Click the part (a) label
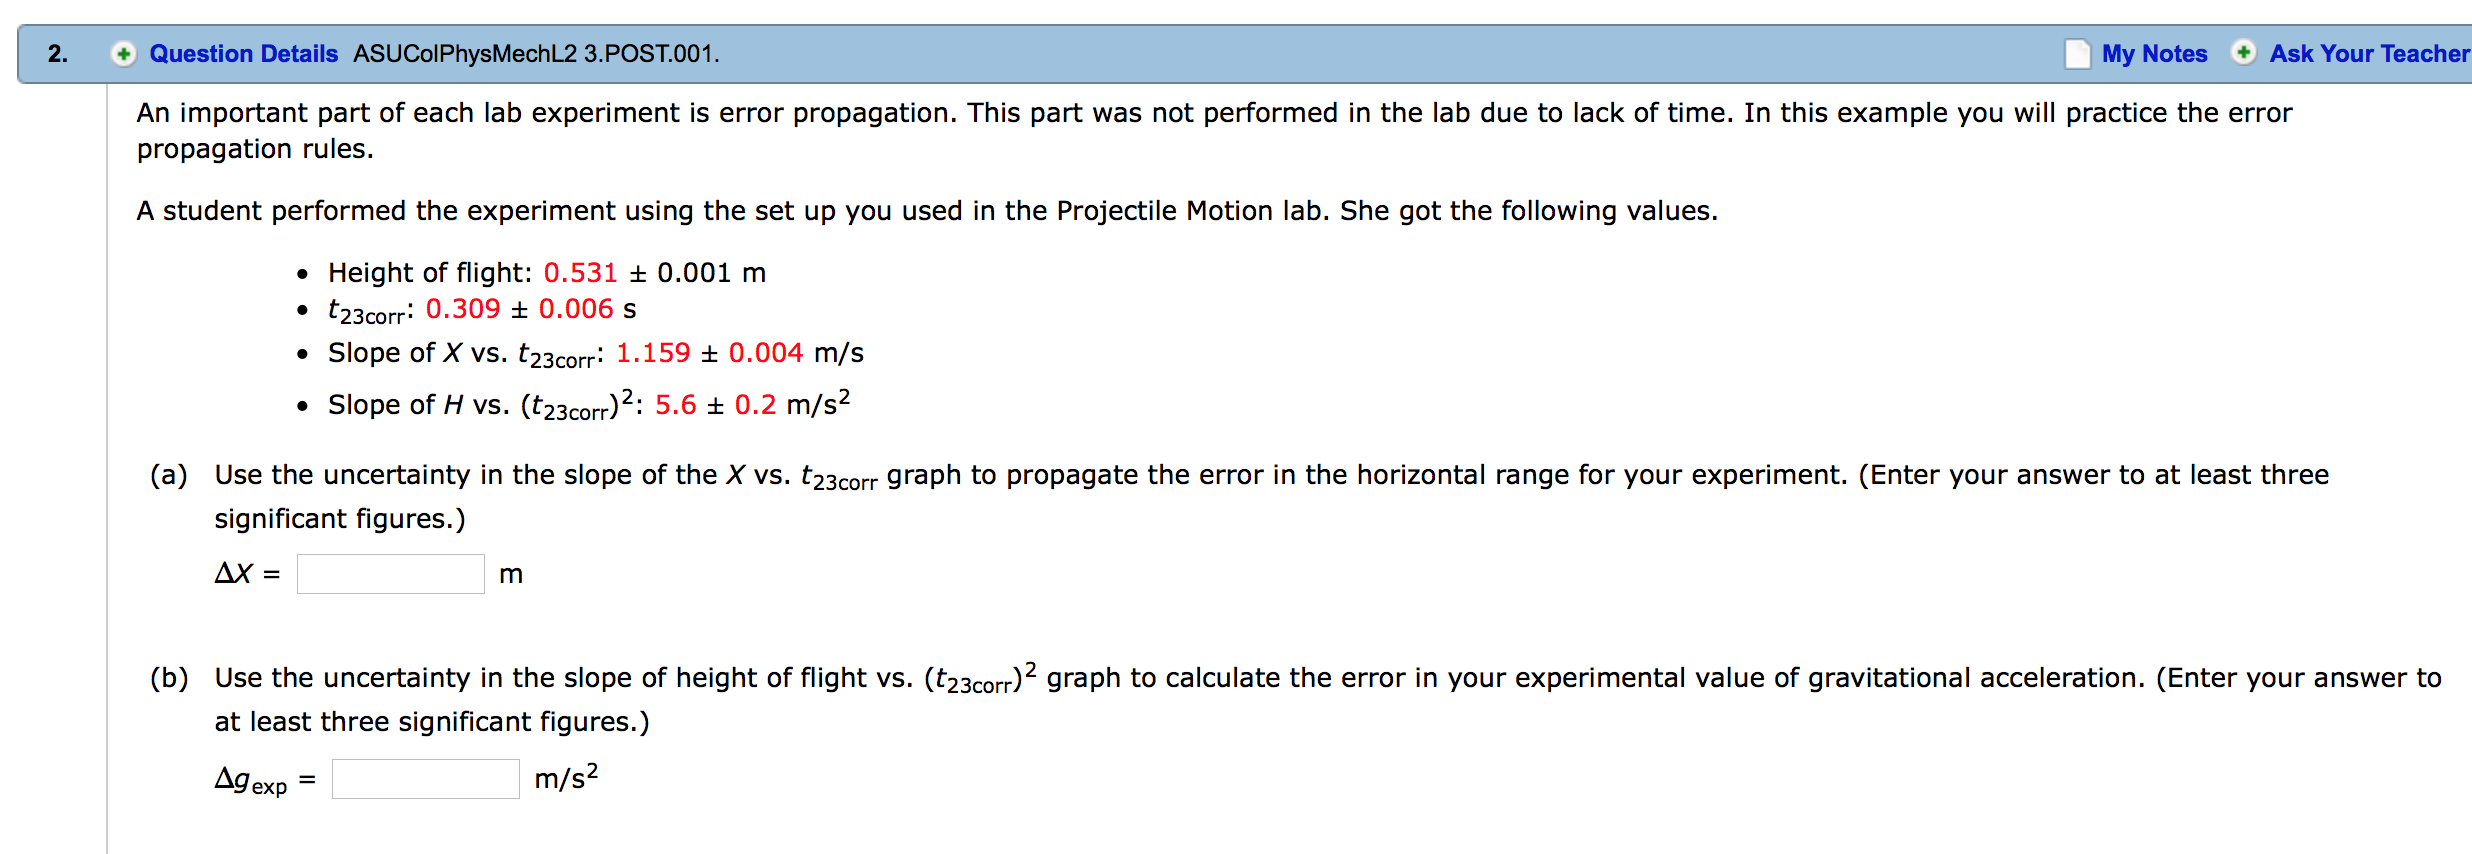 (169, 475)
